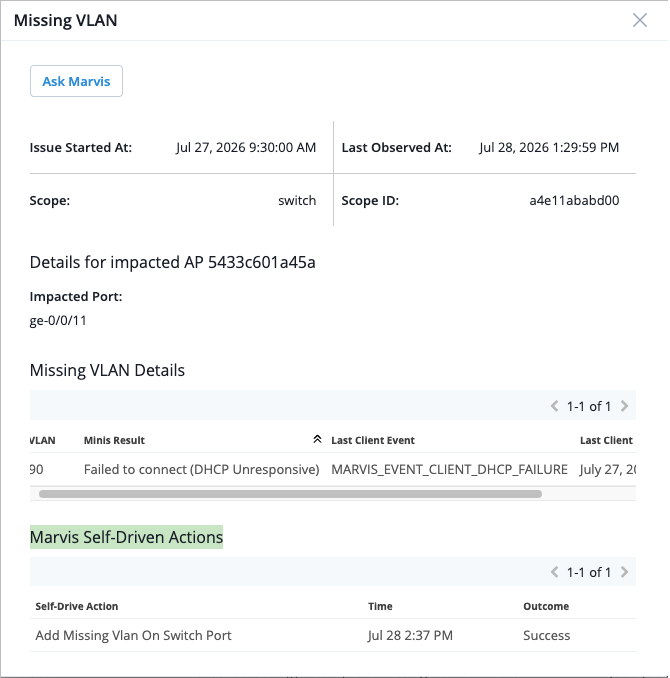Click the Last Client Event column header

click(373, 440)
